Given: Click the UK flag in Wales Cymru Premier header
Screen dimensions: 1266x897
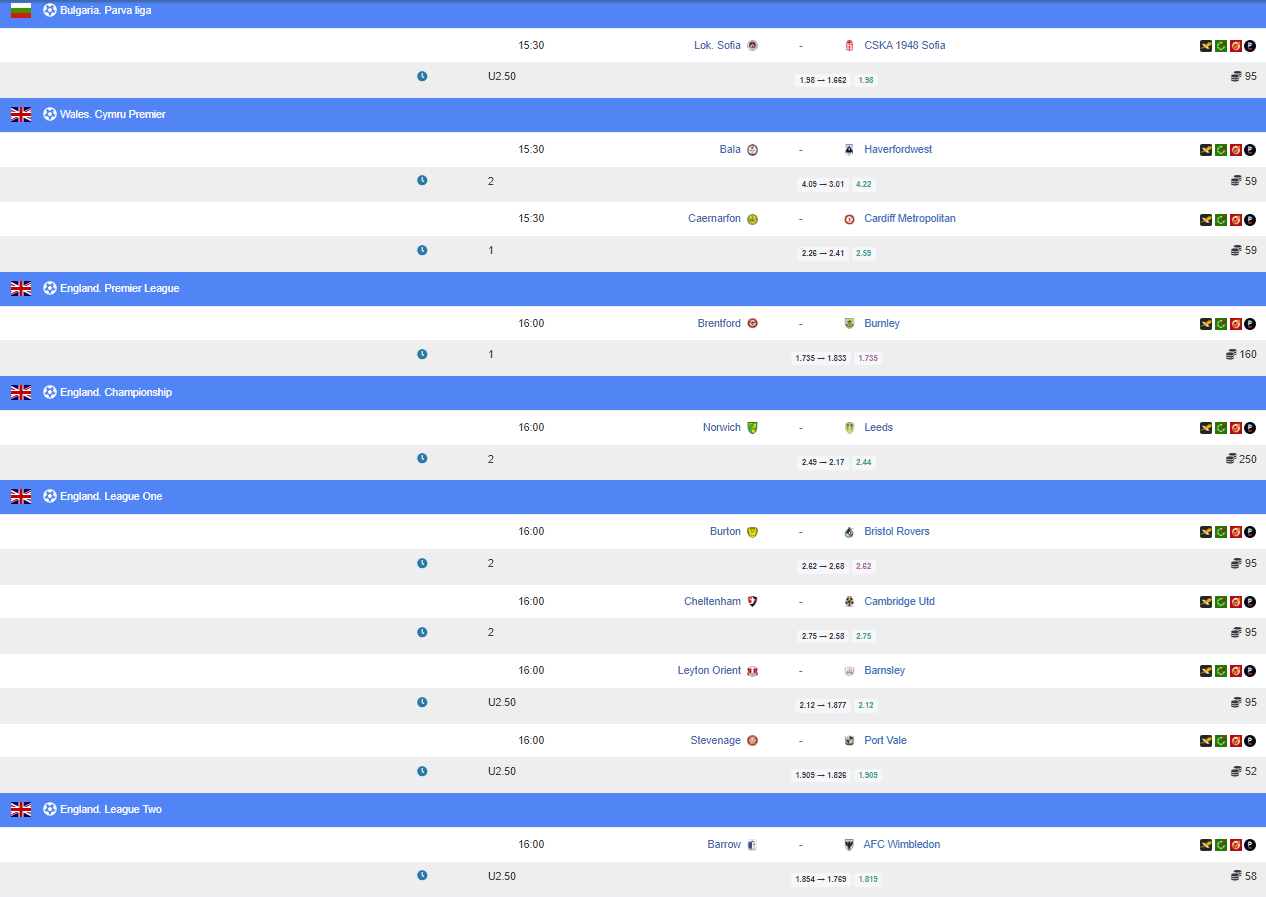Looking at the screenshot, I should pyautogui.click(x=21, y=114).
